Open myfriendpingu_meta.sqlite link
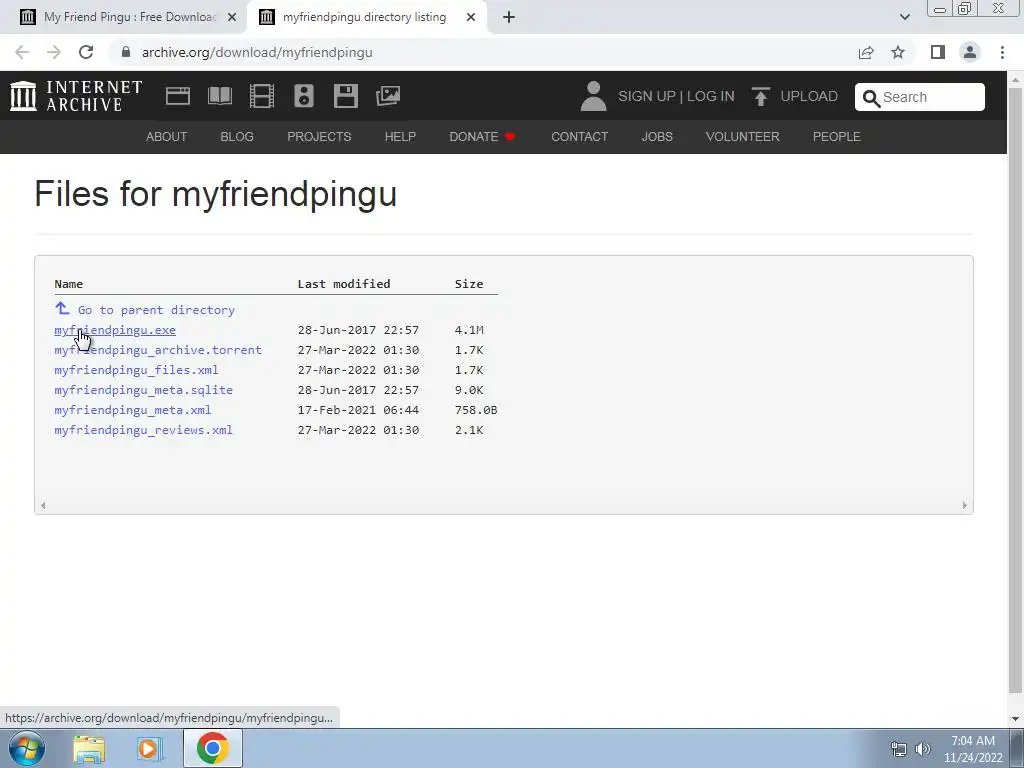This screenshot has width=1024, height=768. 144,390
